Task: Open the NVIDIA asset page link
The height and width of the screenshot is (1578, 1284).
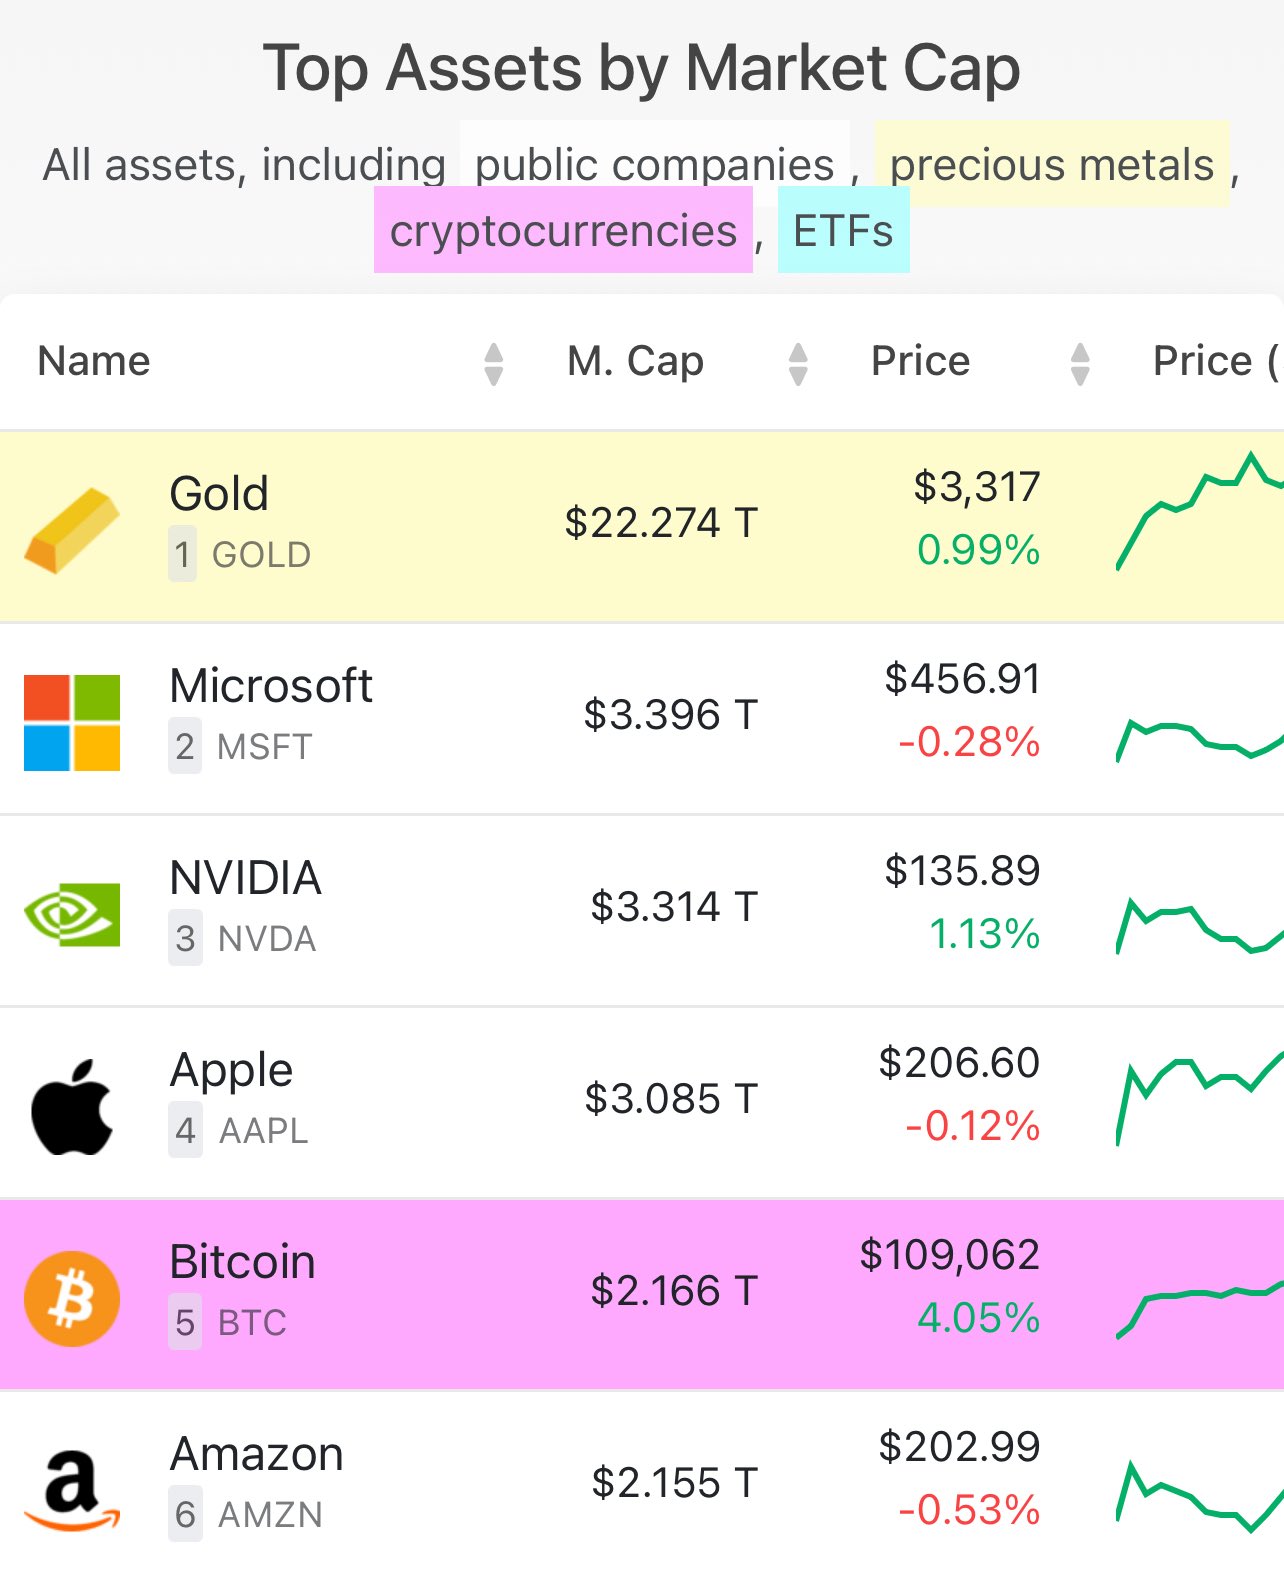Action: (x=246, y=878)
